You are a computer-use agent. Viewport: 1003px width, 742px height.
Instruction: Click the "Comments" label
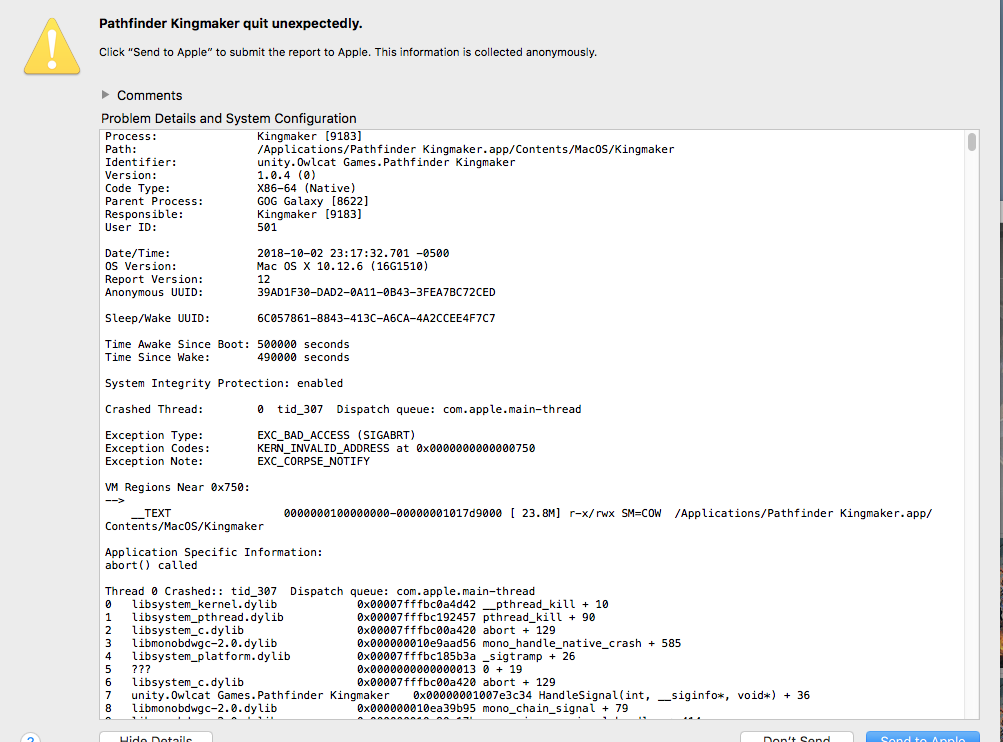point(150,95)
